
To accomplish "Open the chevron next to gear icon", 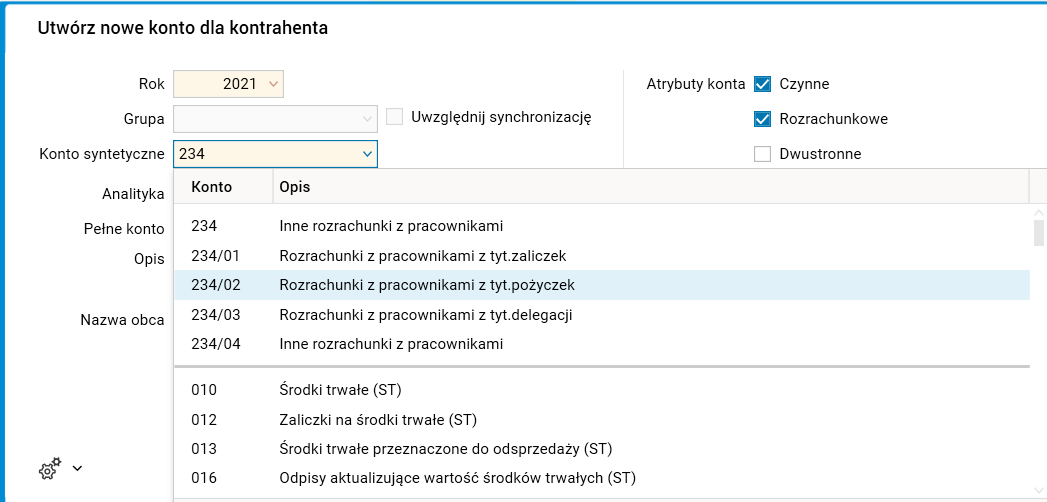I will coord(77,468).
